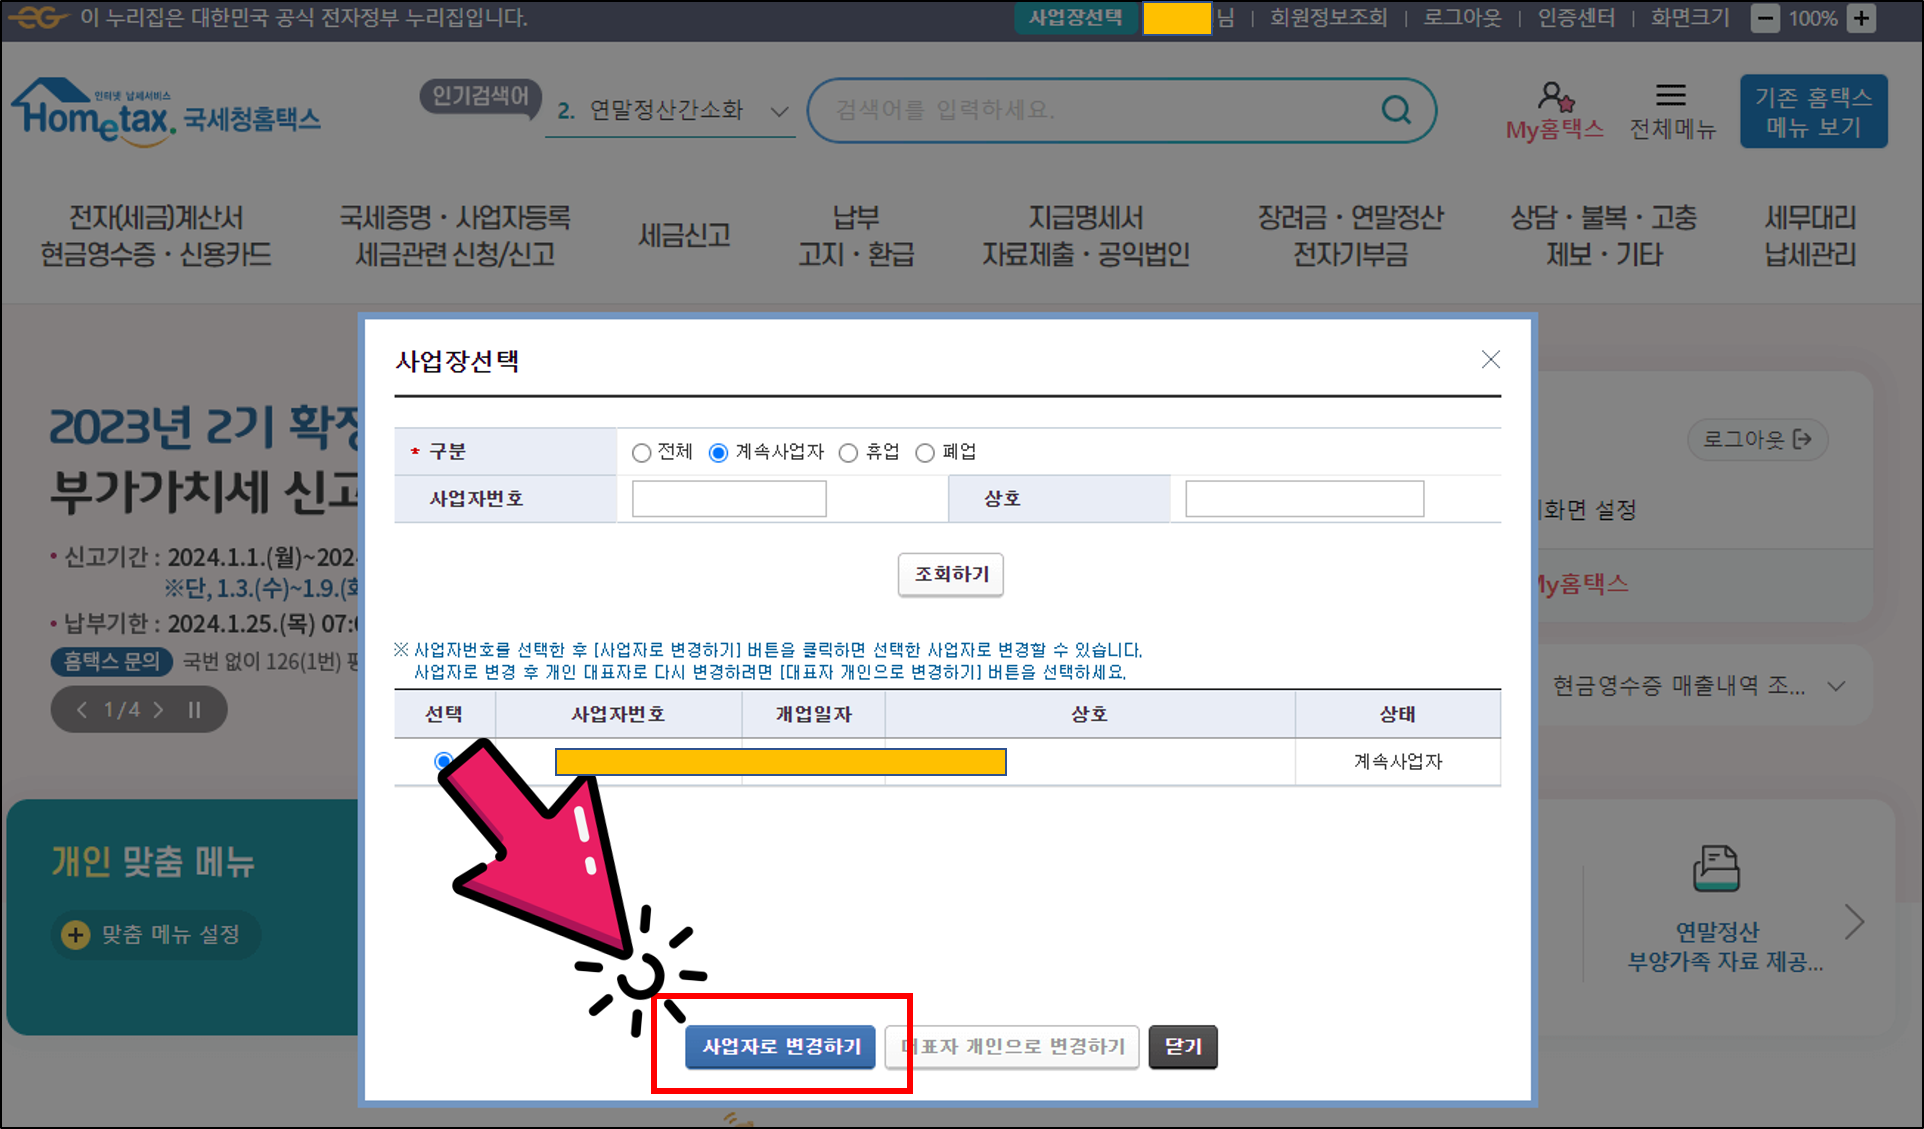The height and width of the screenshot is (1129, 1924).
Task: Click the 조회하기 button
Action: [949, 575]
